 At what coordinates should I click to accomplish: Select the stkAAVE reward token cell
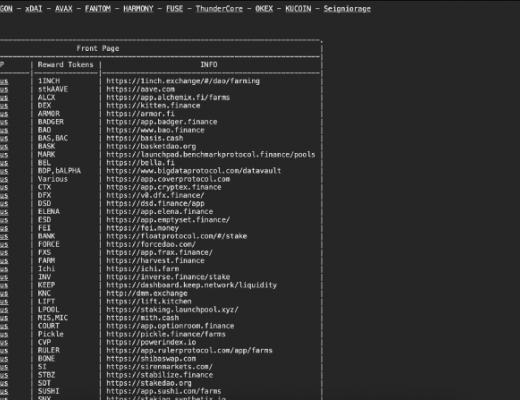53,89
